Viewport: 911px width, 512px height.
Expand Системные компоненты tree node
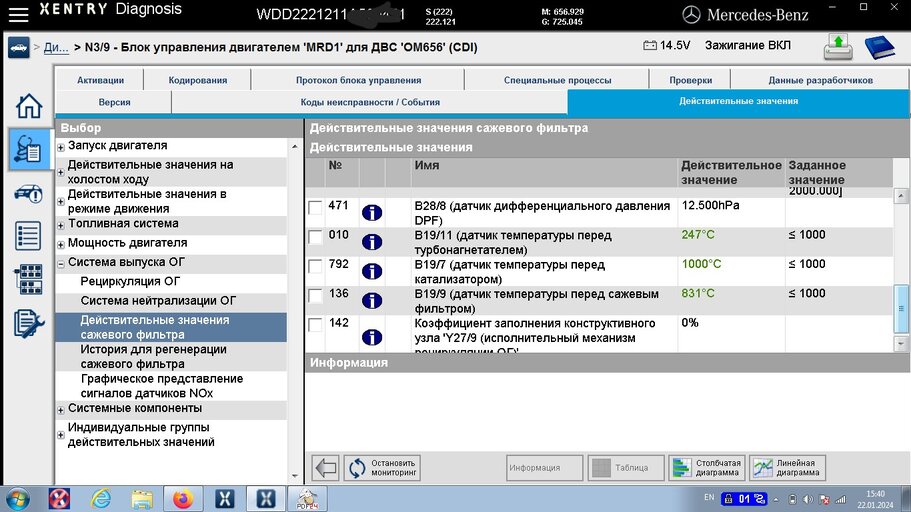[60, 410]
